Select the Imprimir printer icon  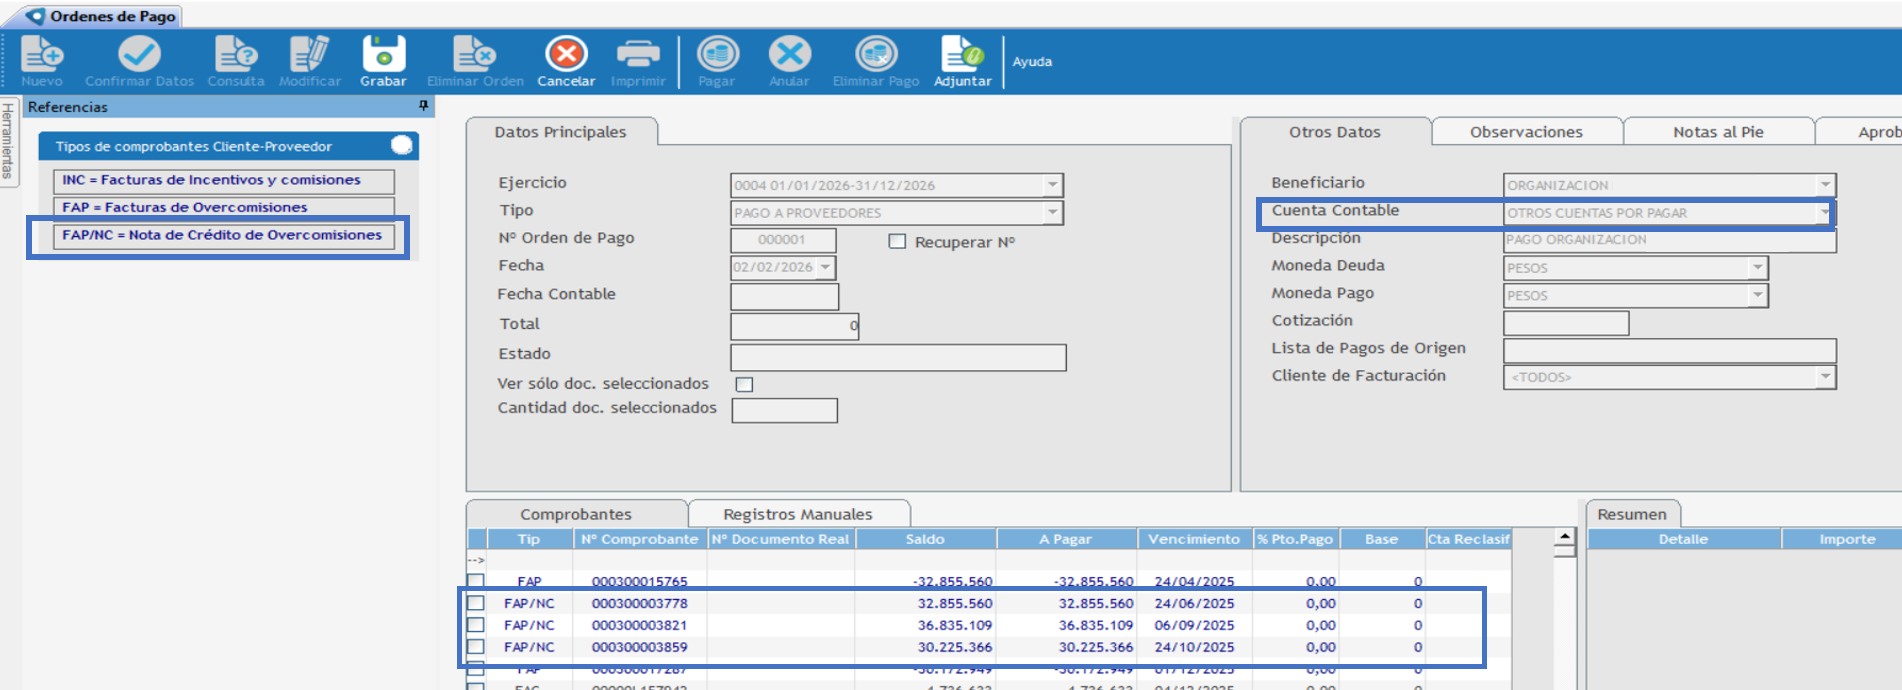pyautogui.click(x=638, y=55)
